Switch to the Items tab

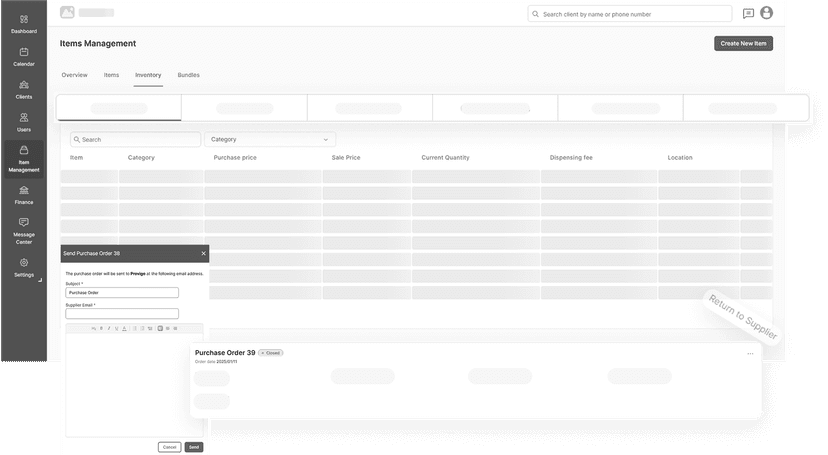point(111,75)
